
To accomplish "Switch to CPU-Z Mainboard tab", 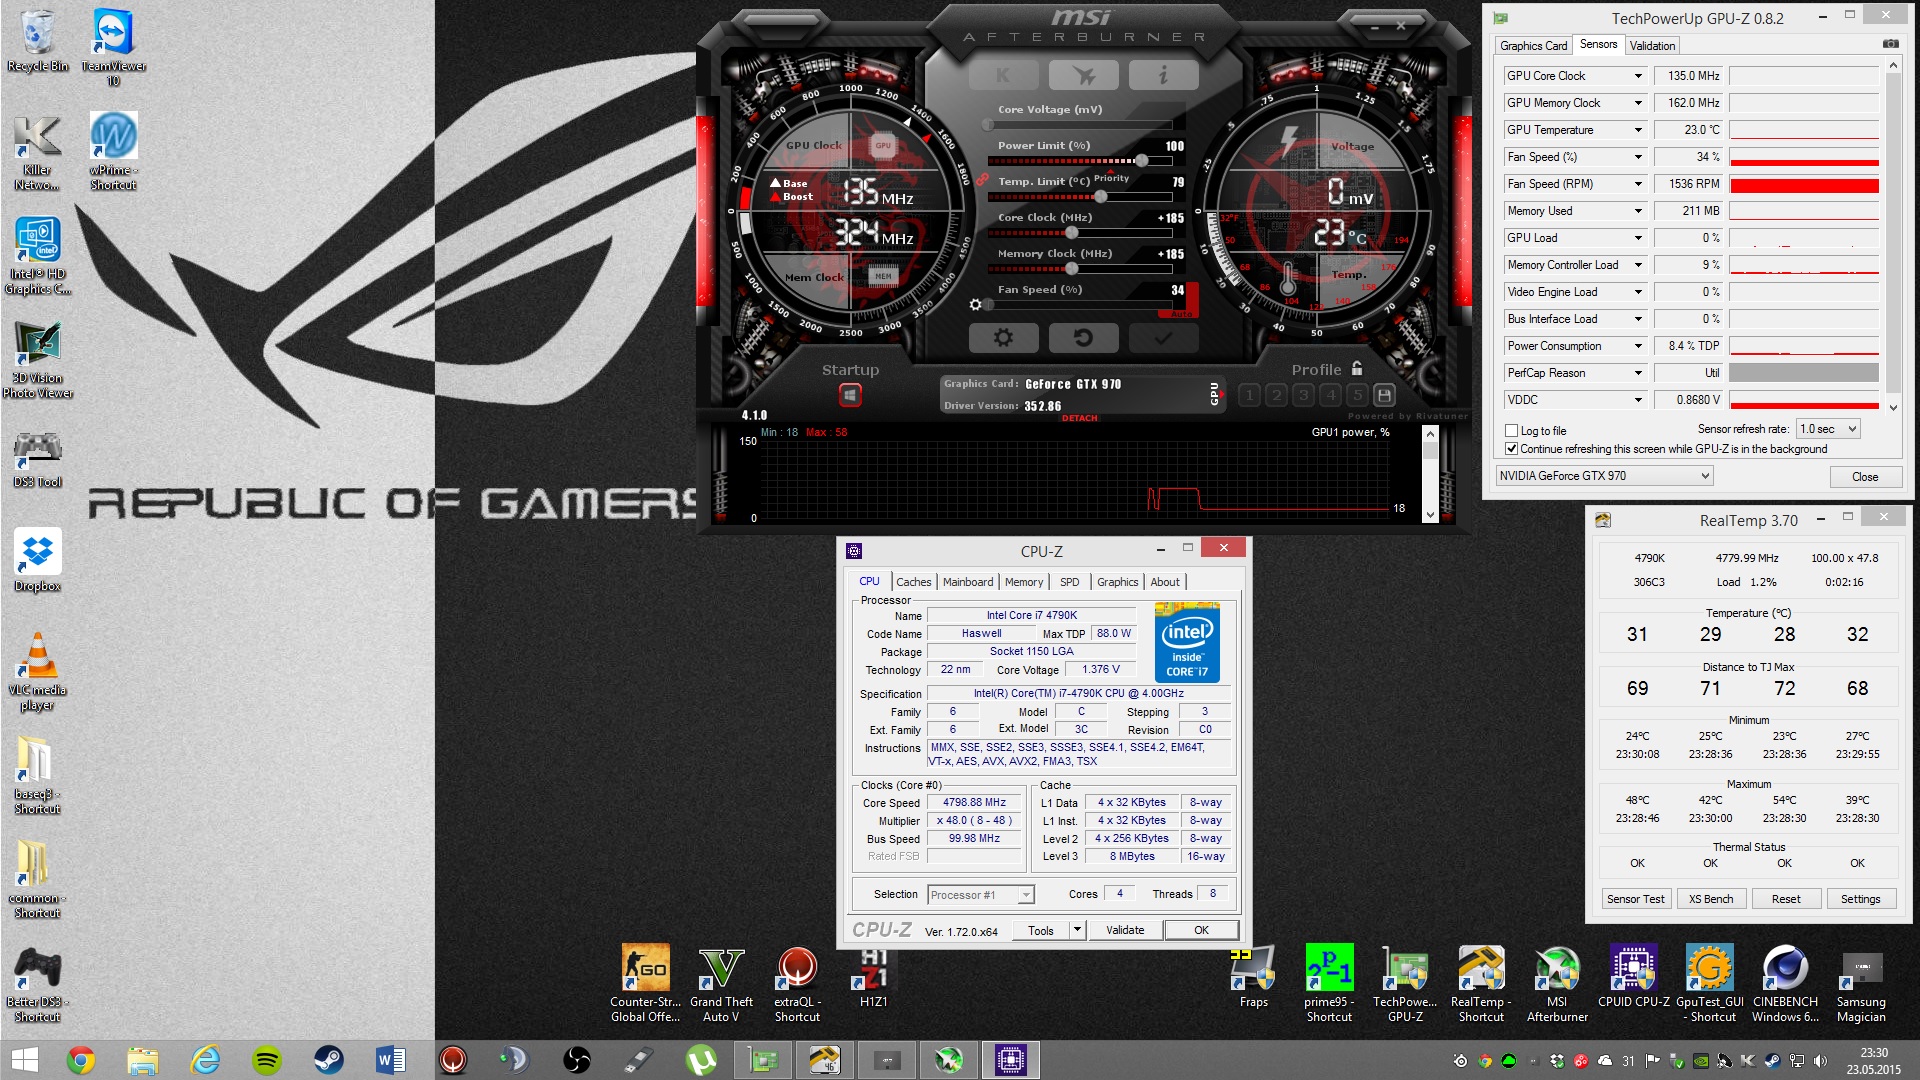I will [x=968, y=582].
